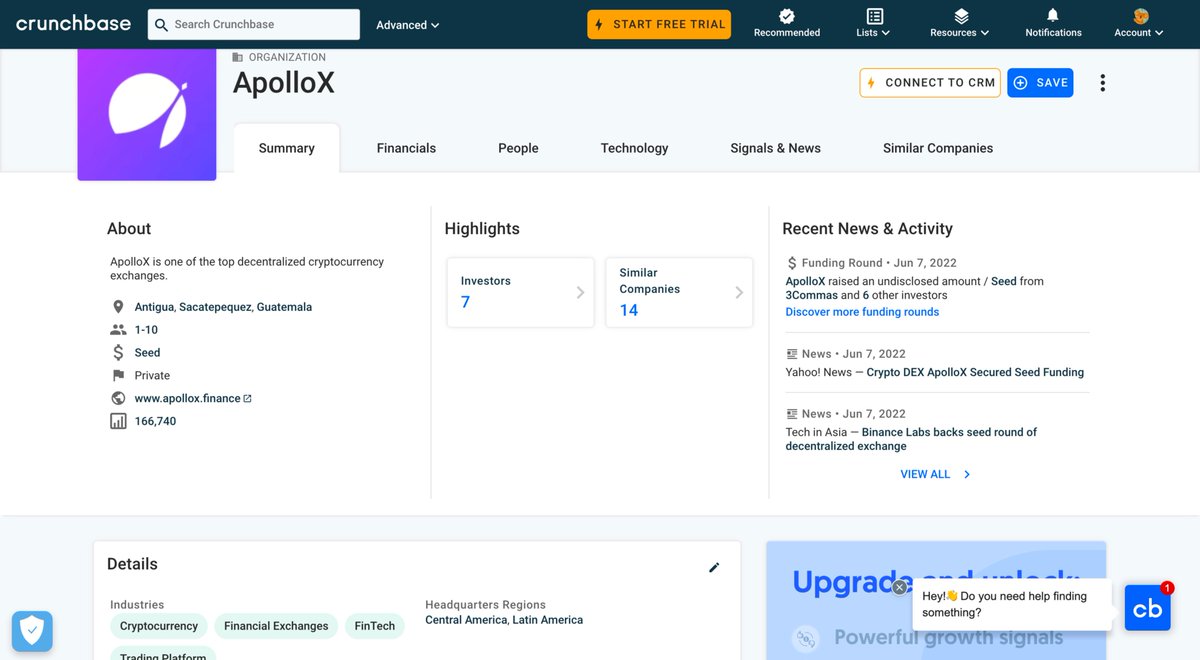1200x660 pixels.
Task: Dismiss the chat message with the X toggle
Action: click(899, 587)
